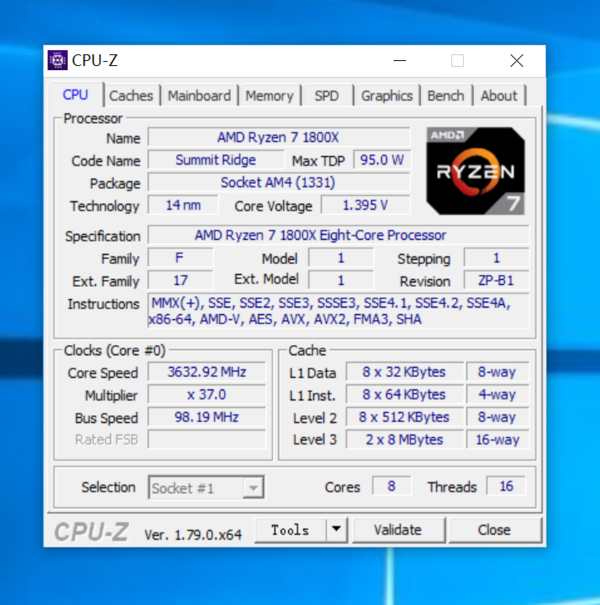Click the Validate button
The height and width of the screenshot is (605, 600).
(398, 530)
